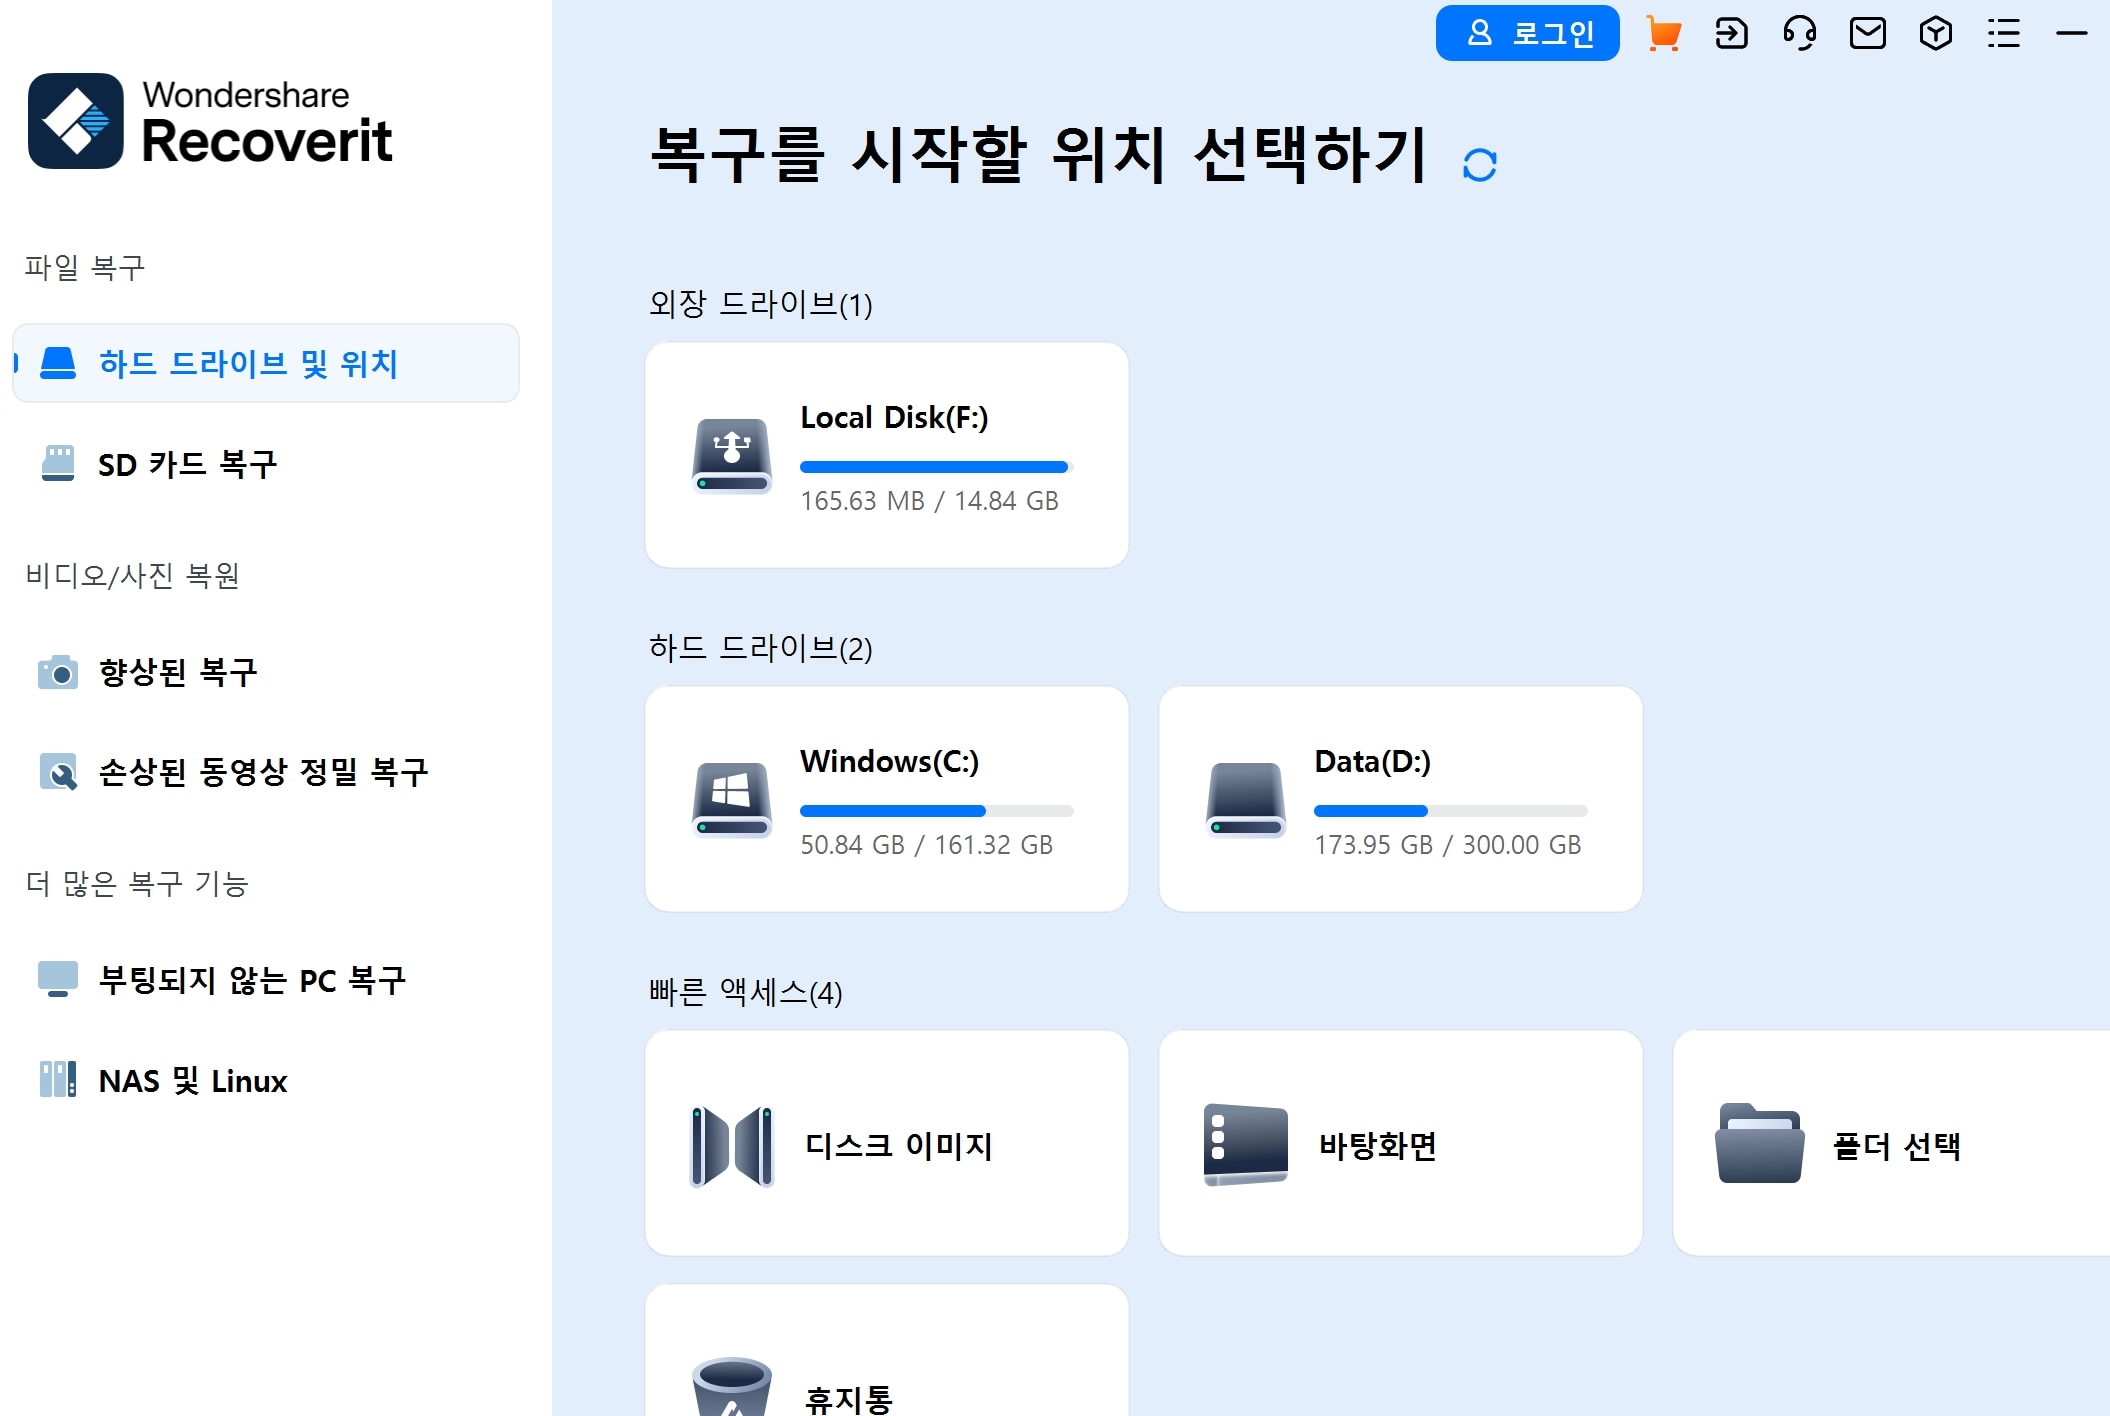Click the 복구를 시작할 위치 선택하기 title
2110x1416 pixels.
coord(1038,155)
